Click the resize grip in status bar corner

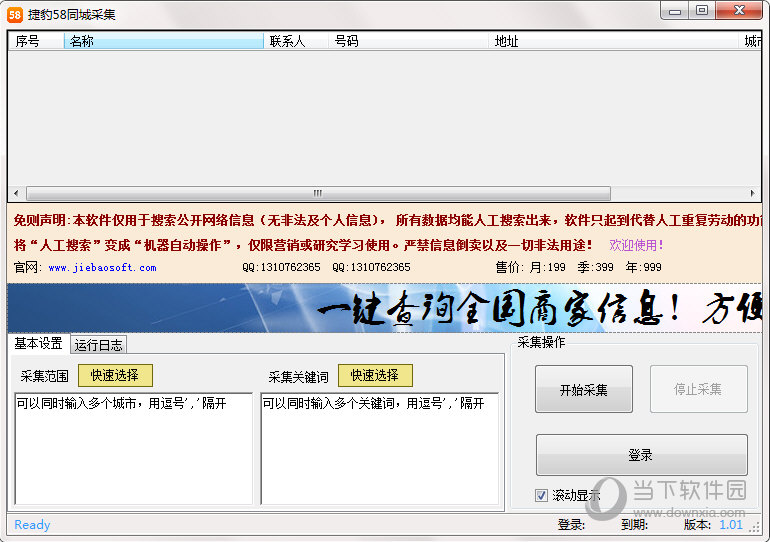(755, 527)
